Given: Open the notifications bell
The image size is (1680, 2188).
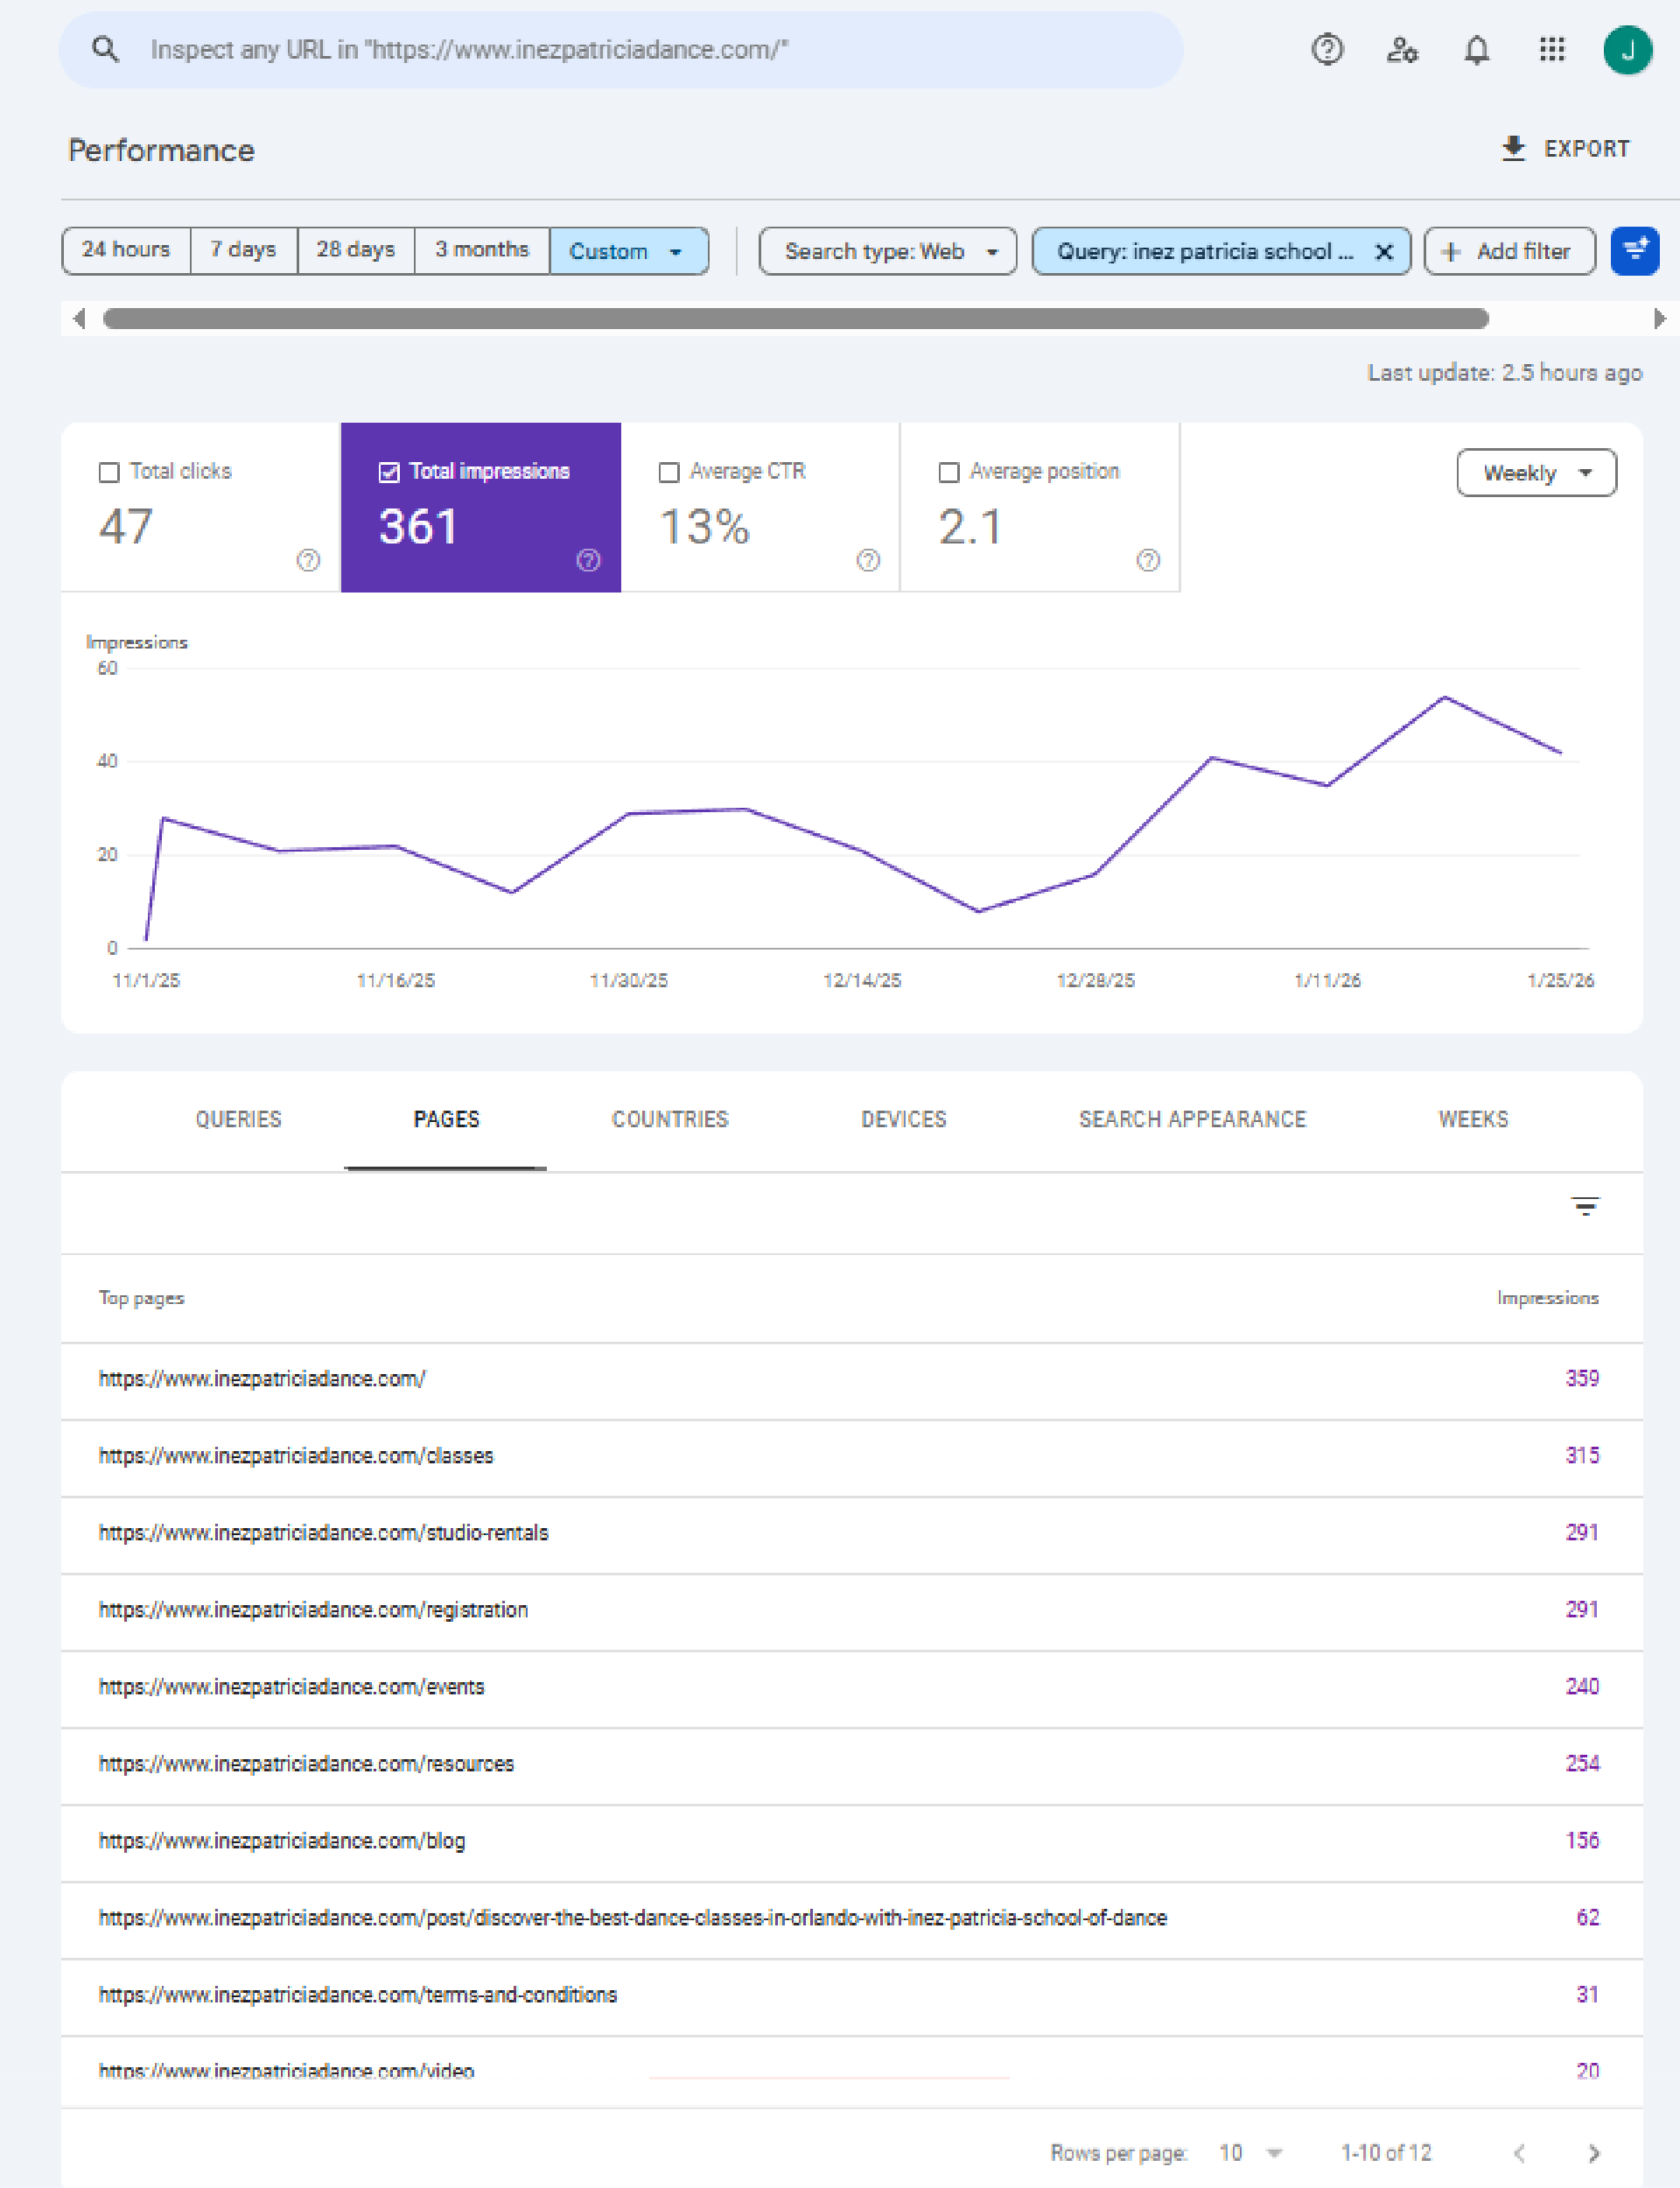Looking at the screenshot, I should [1475, 49].
